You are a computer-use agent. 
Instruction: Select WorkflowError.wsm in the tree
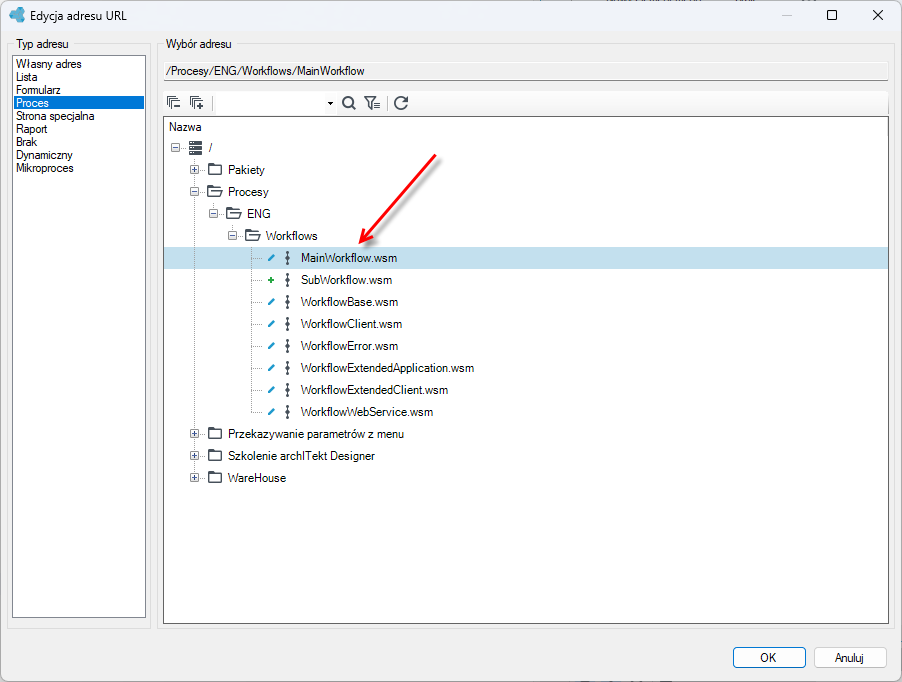(349, 346)
